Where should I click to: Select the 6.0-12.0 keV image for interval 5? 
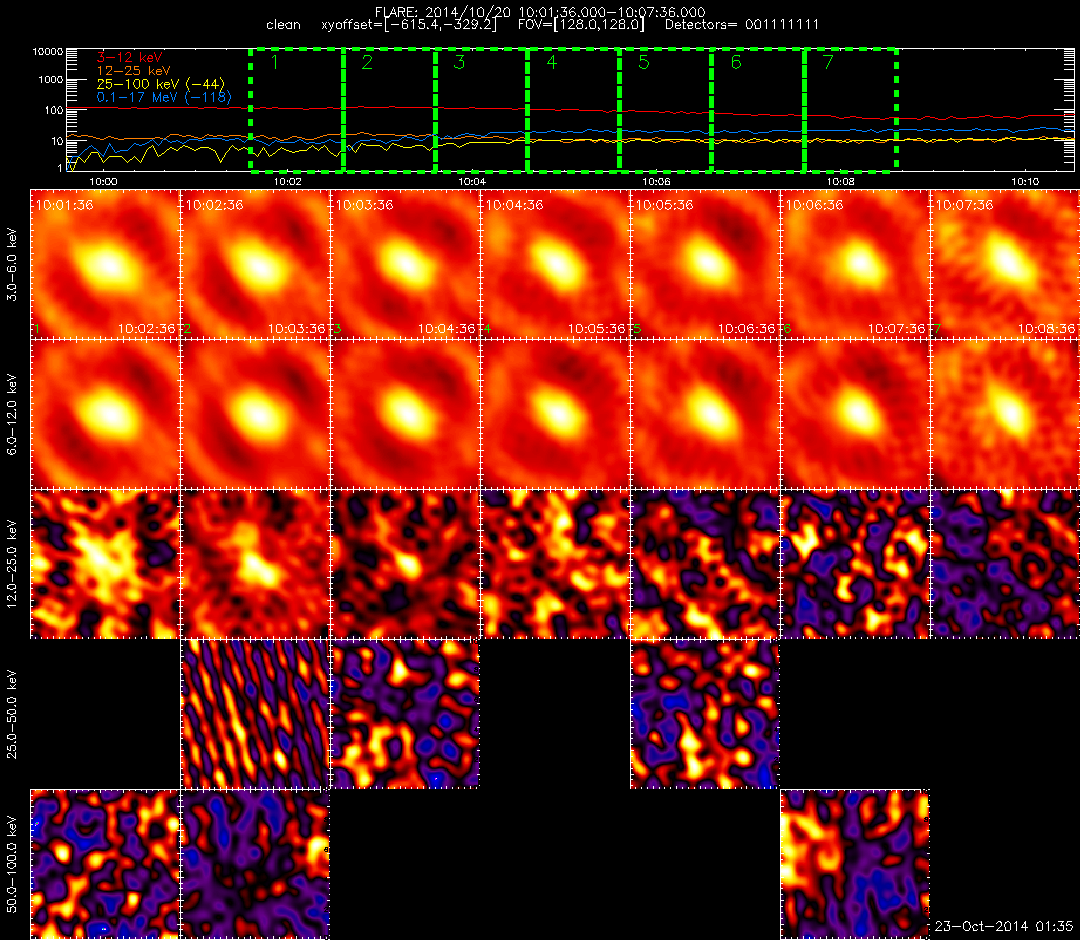[705, 414]
